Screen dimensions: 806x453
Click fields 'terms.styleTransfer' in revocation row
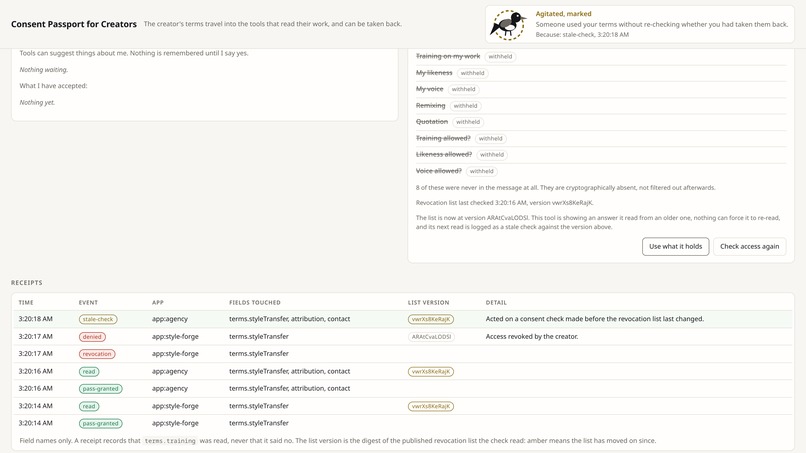pyautogui.click(x=259, y=354)
